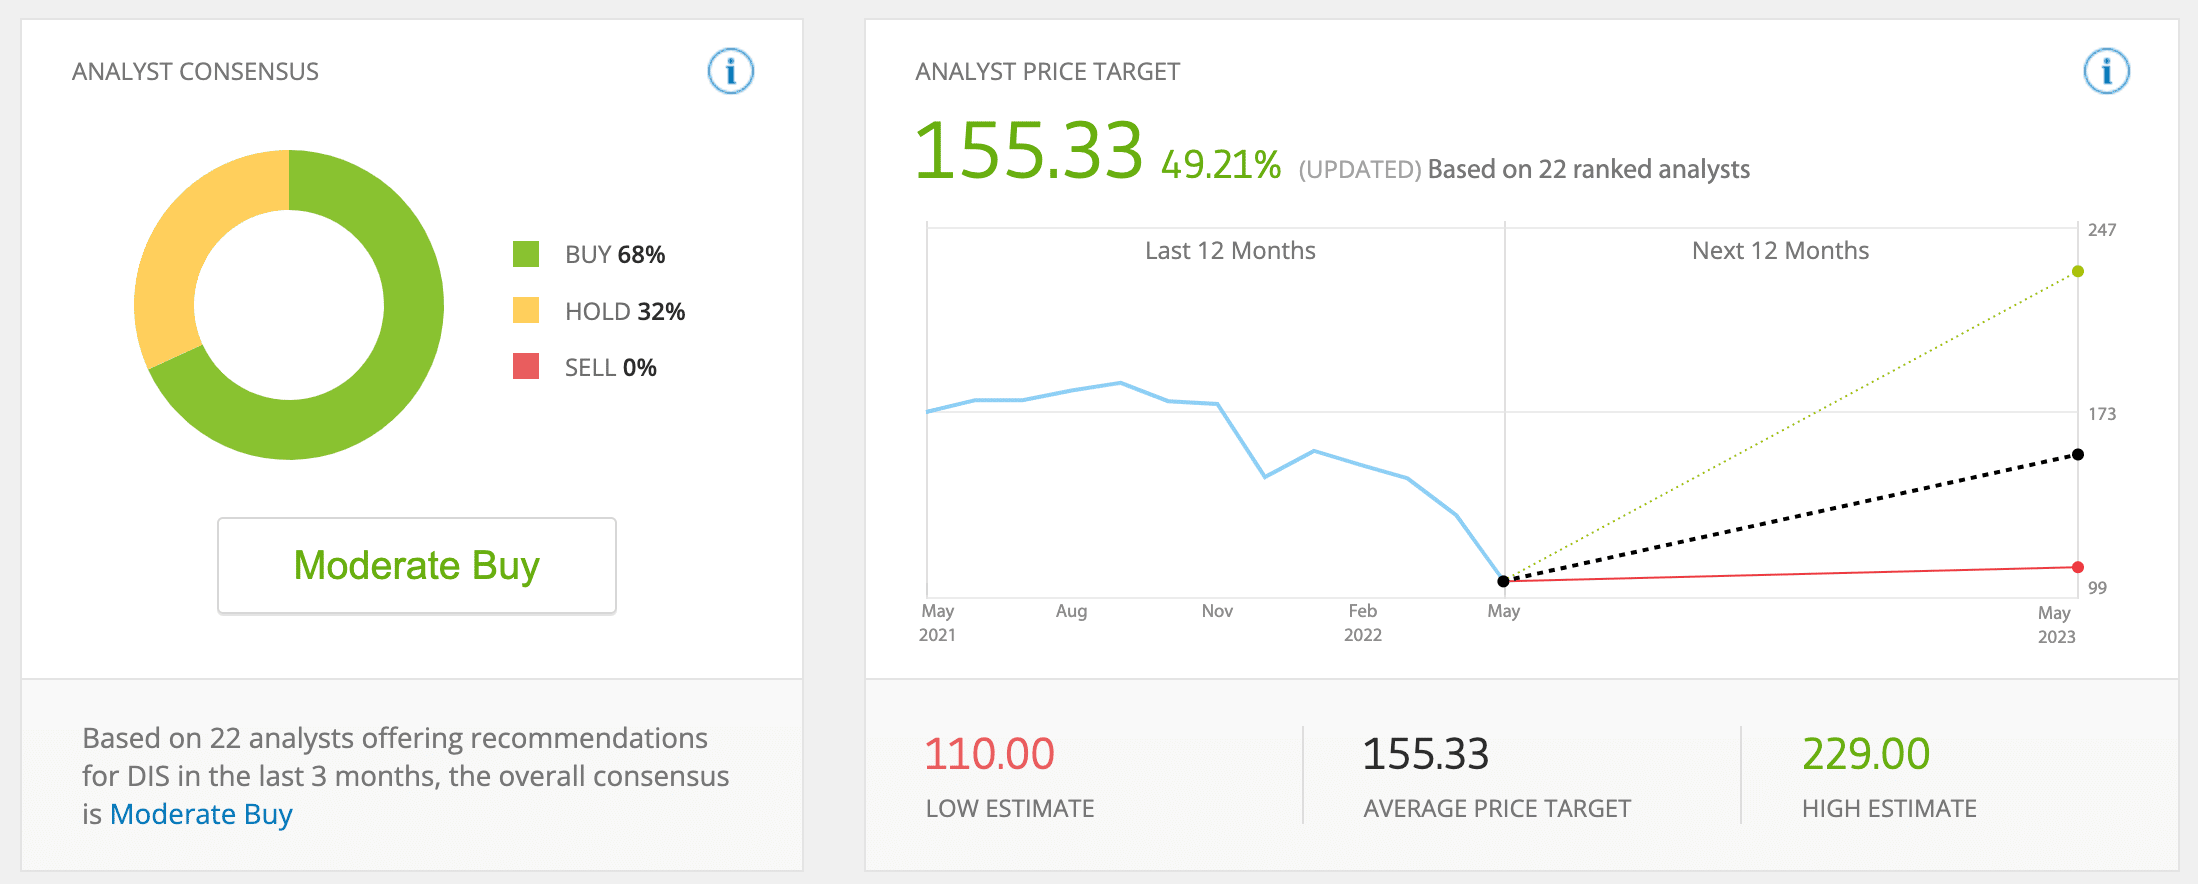This screenshot has height=884, width=2198.
Task: Click the Analyst Price Target info icon
Action: (2106, 71)
